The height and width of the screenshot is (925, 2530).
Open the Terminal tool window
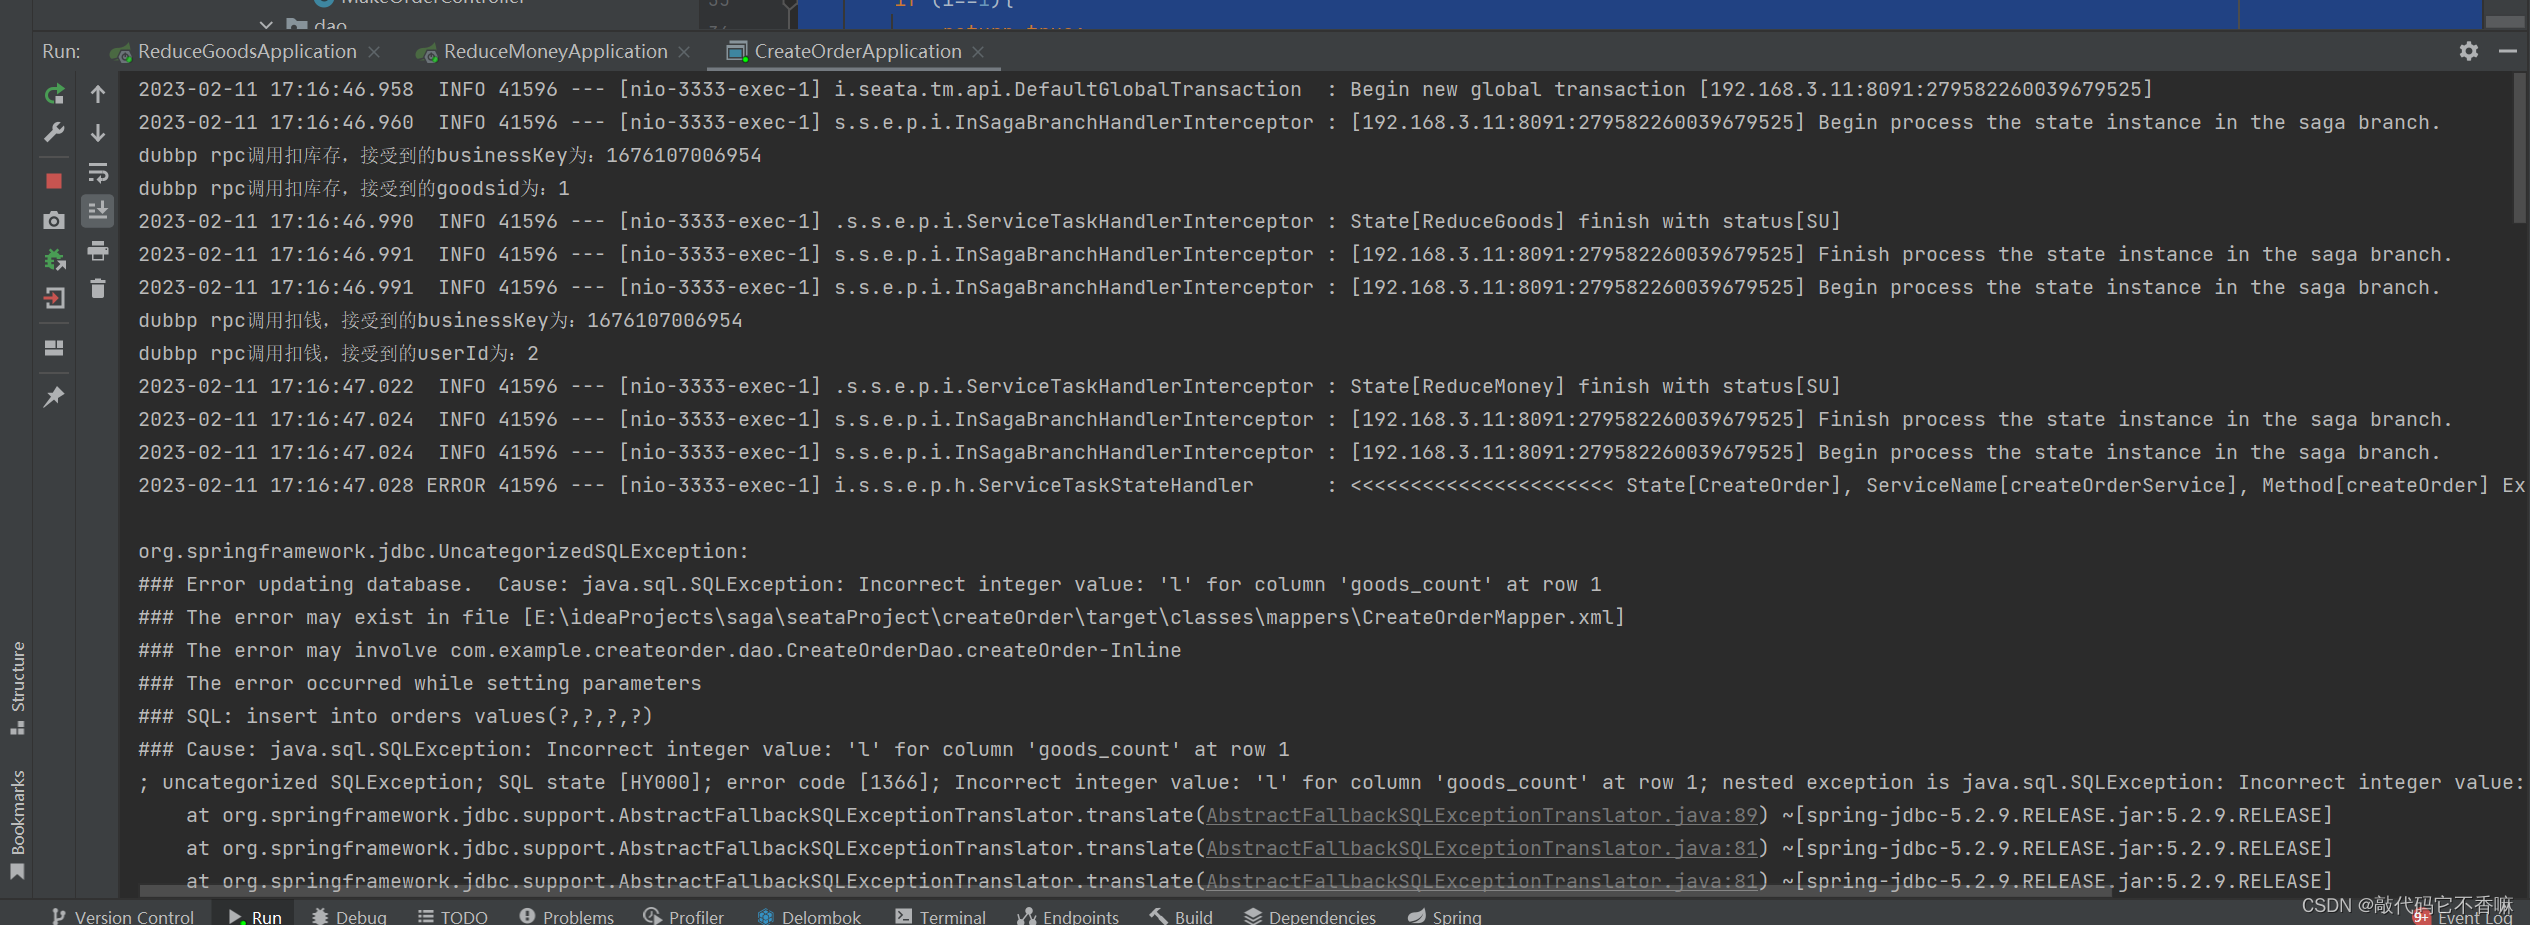pos(940,916)
